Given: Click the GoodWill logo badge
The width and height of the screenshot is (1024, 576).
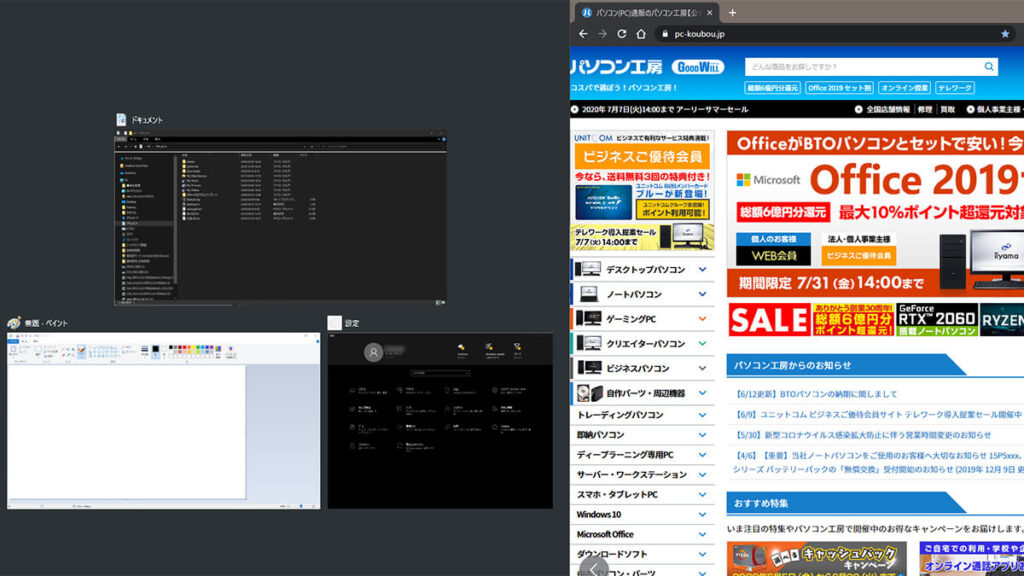Looking at the screenshot, I should coord(697,67).
